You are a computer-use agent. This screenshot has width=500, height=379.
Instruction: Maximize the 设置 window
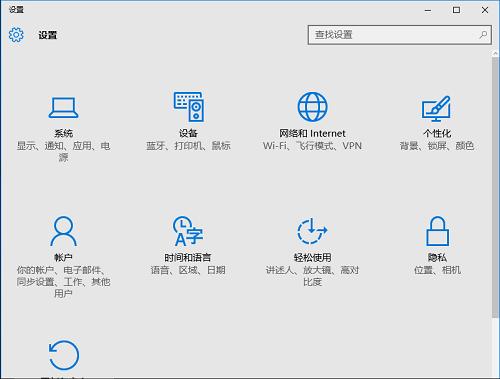coord(456,10)
